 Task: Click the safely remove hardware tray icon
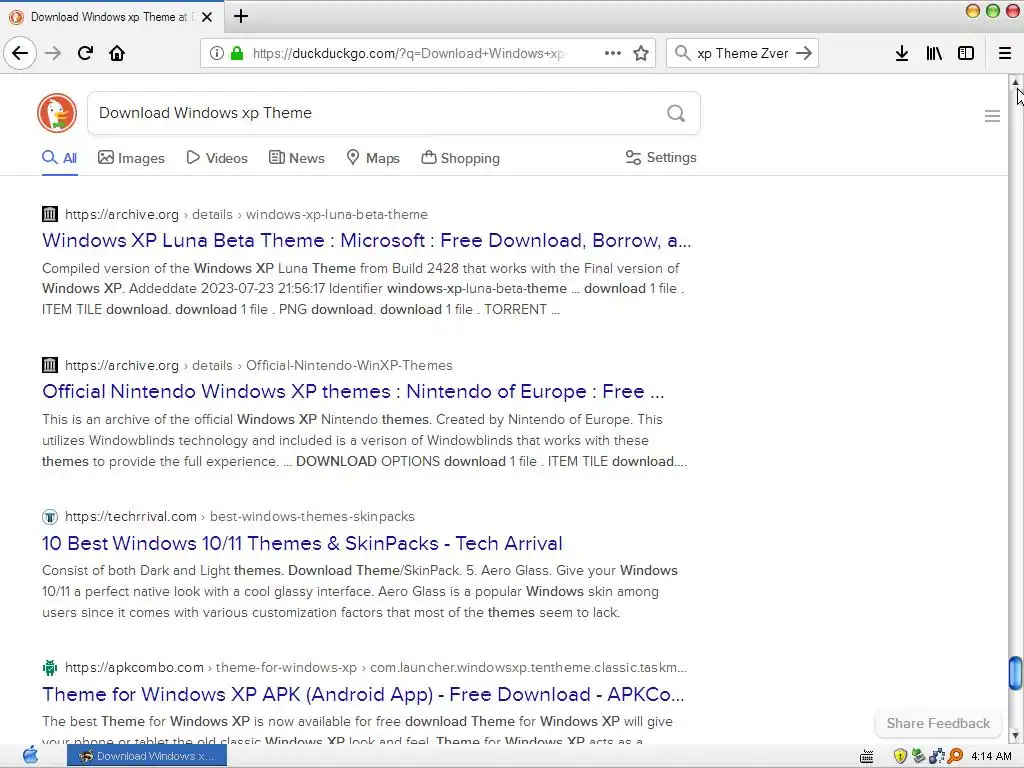(x=918, y=756)
